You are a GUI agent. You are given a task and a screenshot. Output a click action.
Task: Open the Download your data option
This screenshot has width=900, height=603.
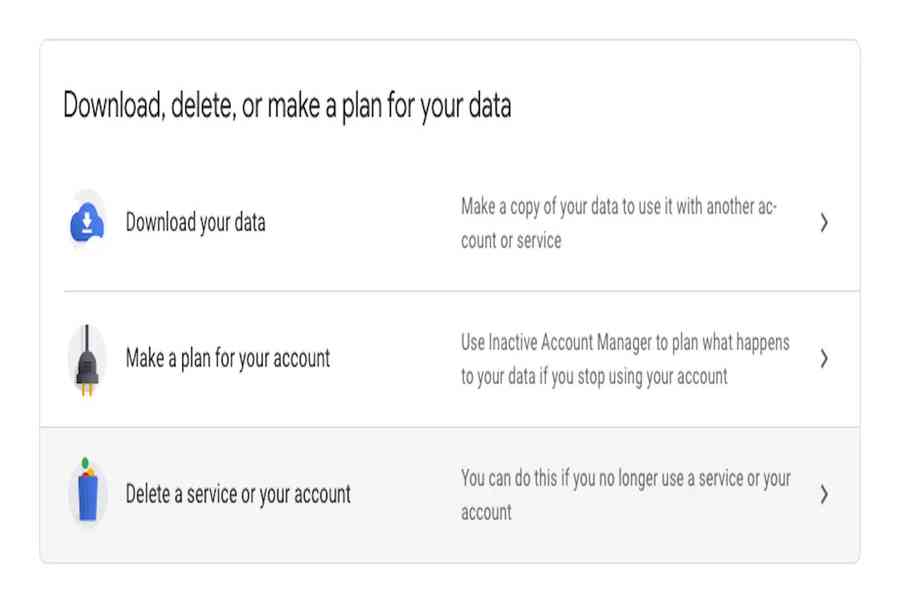[x=195, y=223]
